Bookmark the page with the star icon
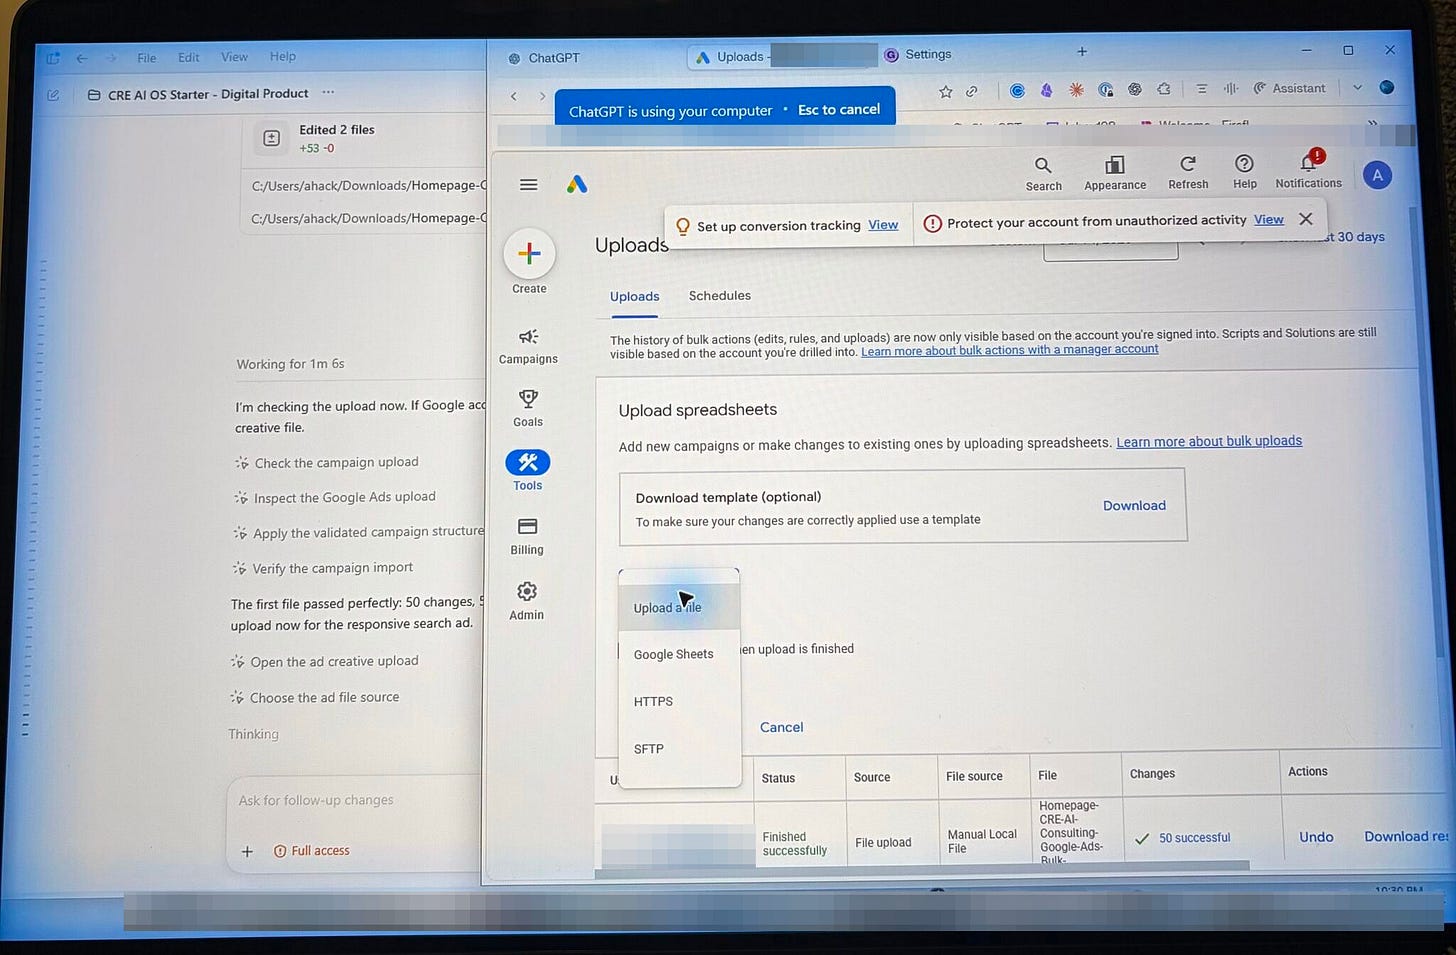 click(x=945, y=92)
